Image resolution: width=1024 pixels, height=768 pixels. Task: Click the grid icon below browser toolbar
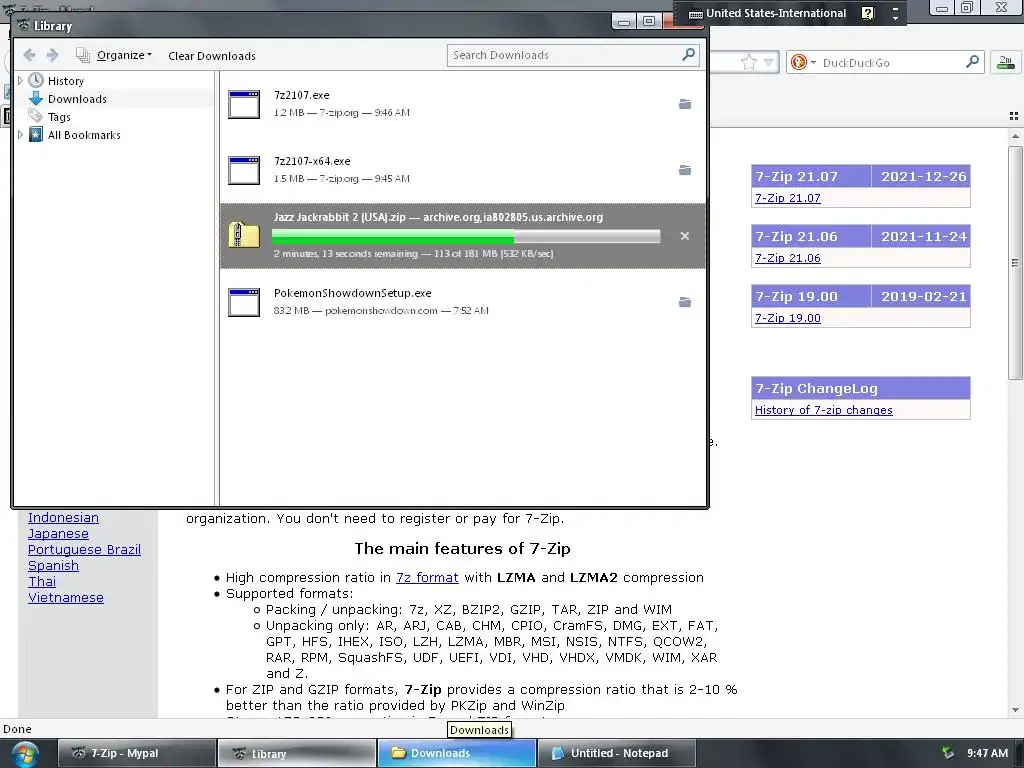pos(1014,116)
